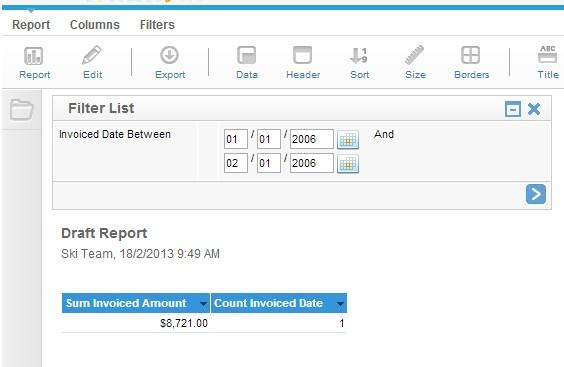This screenshot has width=564, height=367.
Task: Click the Filter List heading
Action: [x=101, y=108]
